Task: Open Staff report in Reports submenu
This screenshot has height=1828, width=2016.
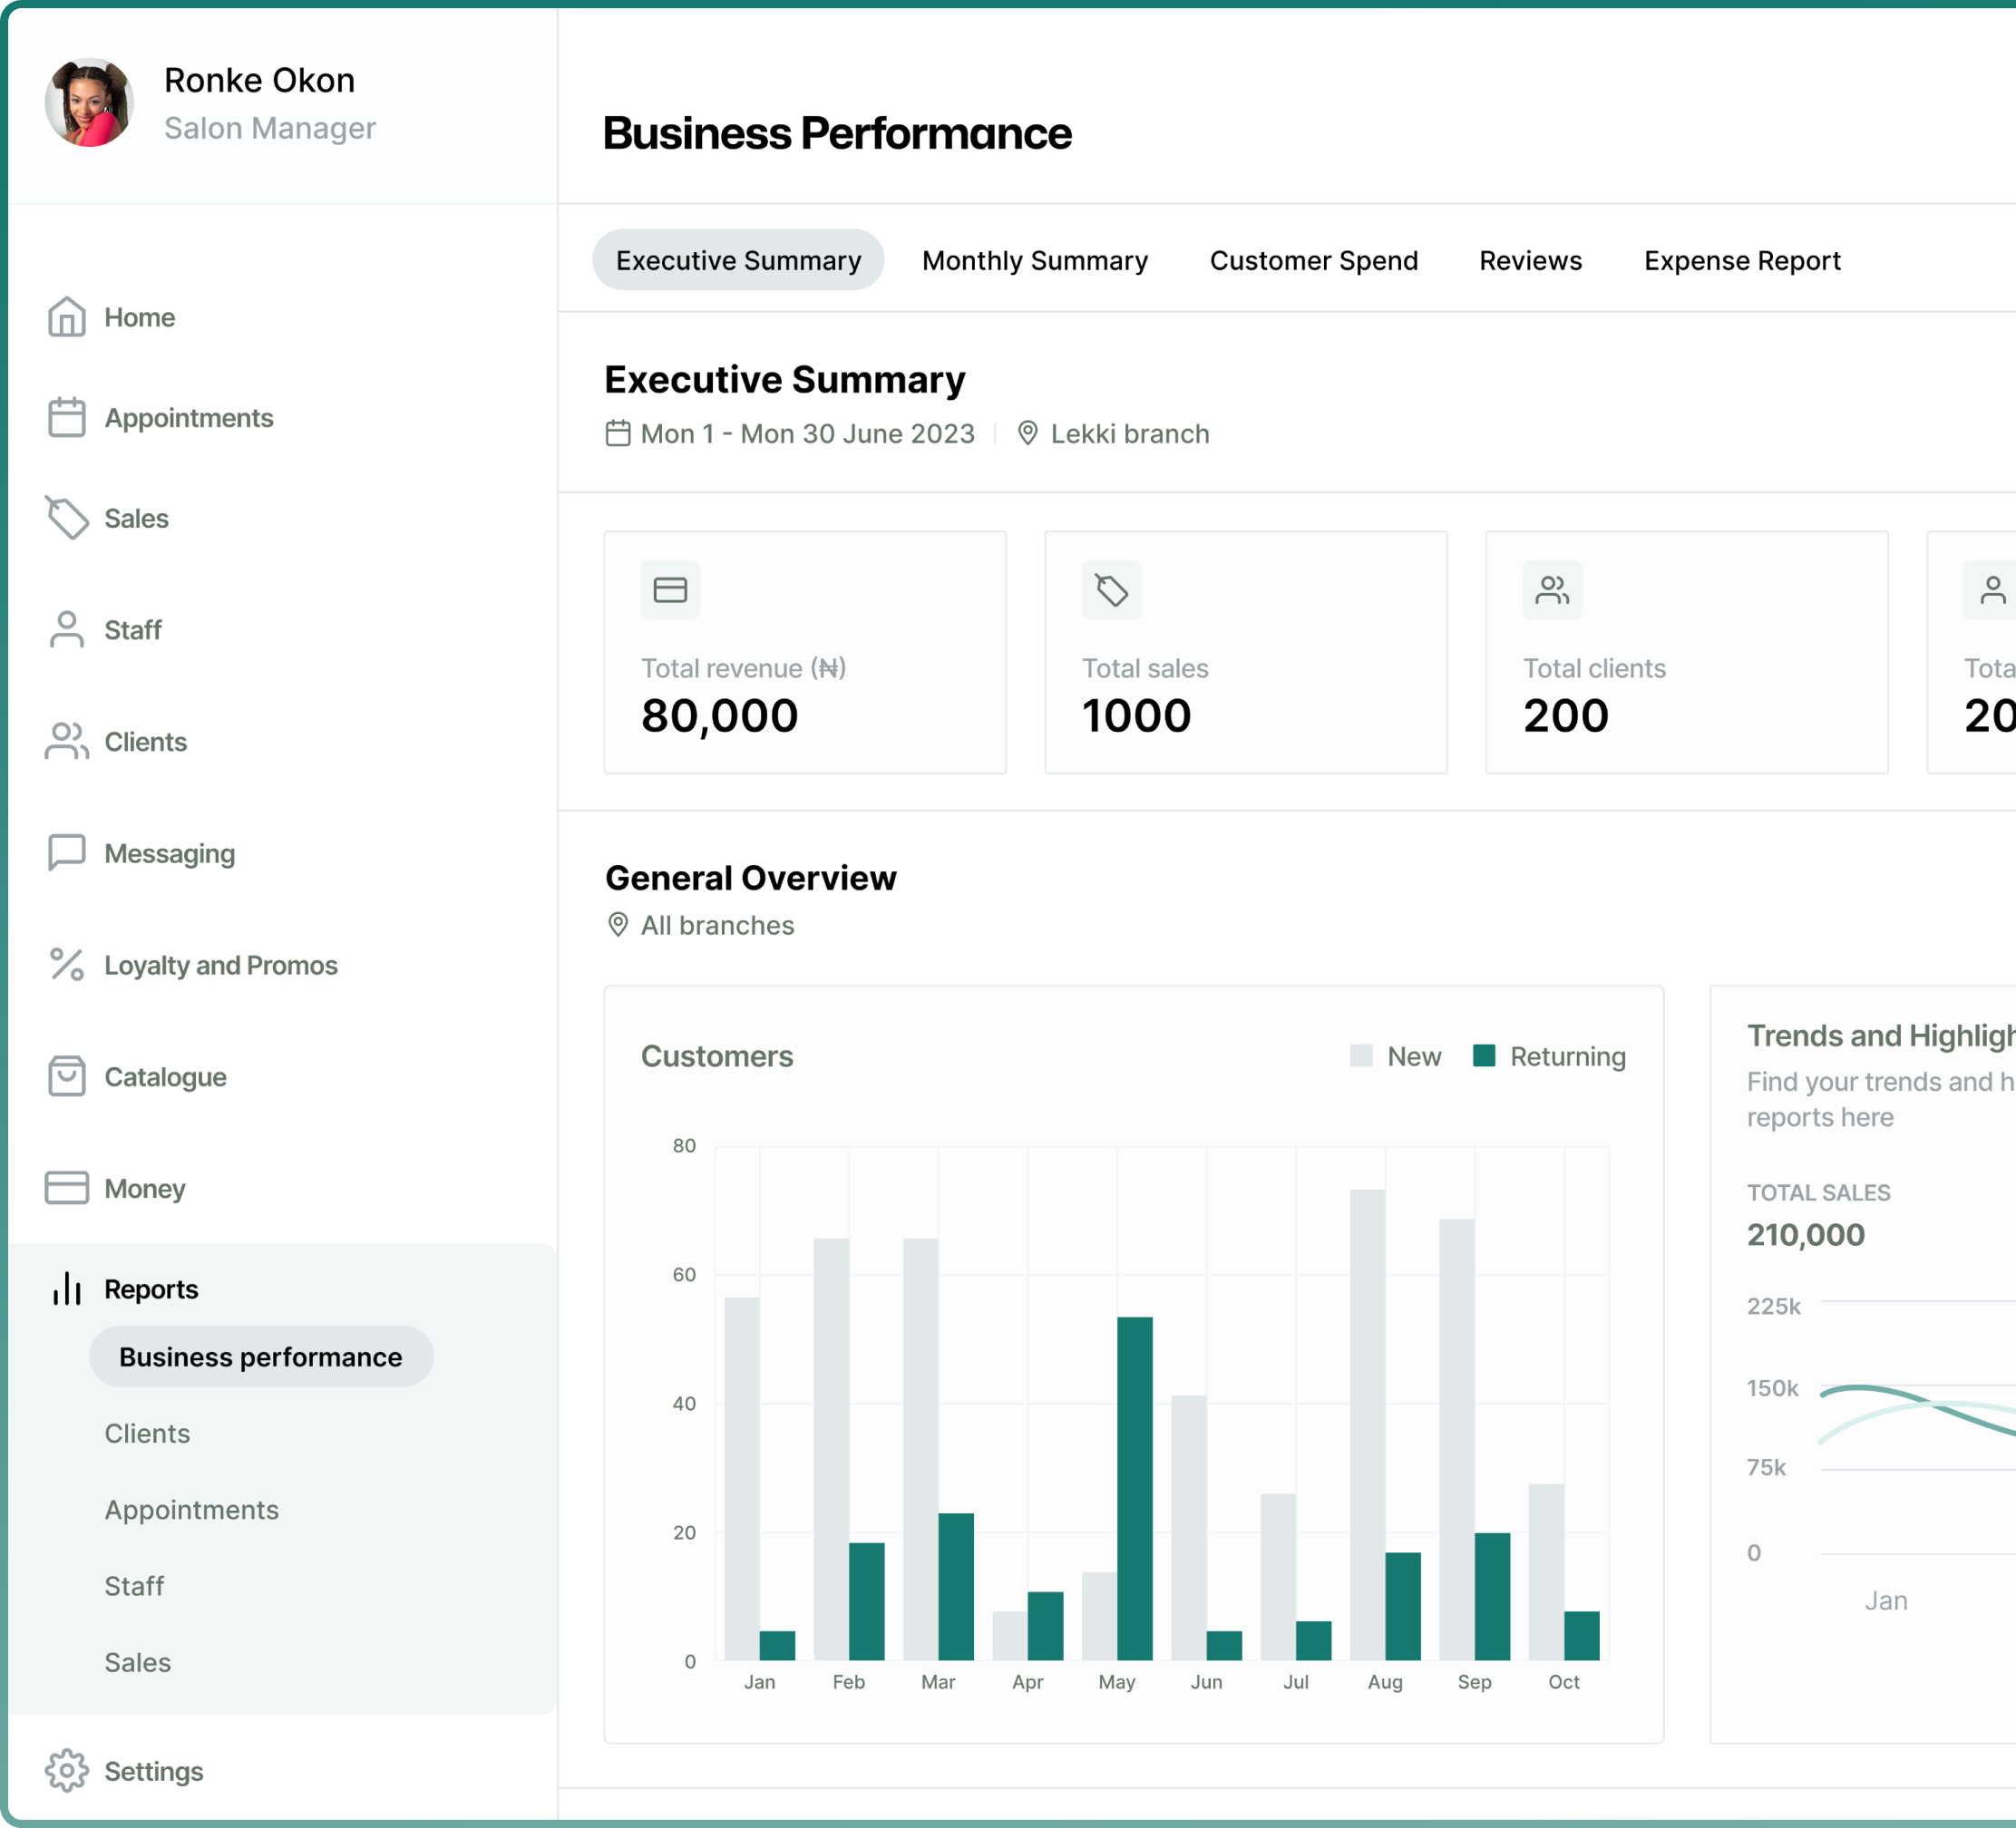Action: tap(134, 1586)
